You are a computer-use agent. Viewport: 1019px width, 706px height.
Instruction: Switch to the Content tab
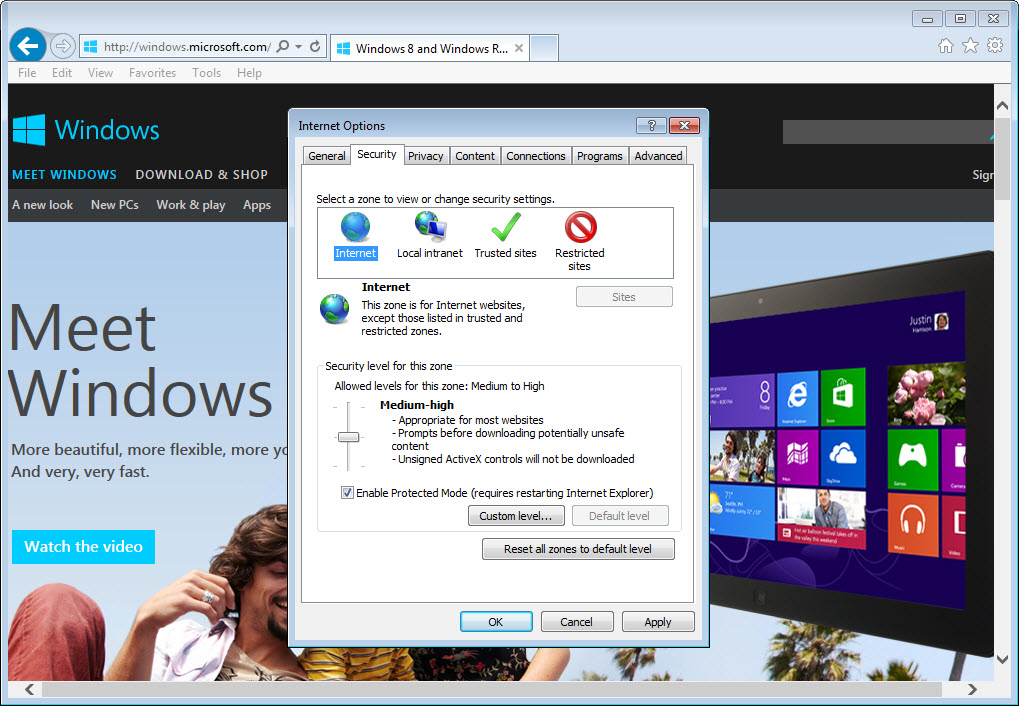tap(474, 156)
